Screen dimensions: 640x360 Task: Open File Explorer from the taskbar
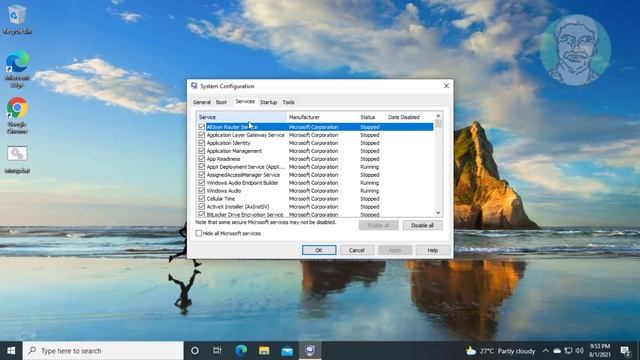point(264,351)
